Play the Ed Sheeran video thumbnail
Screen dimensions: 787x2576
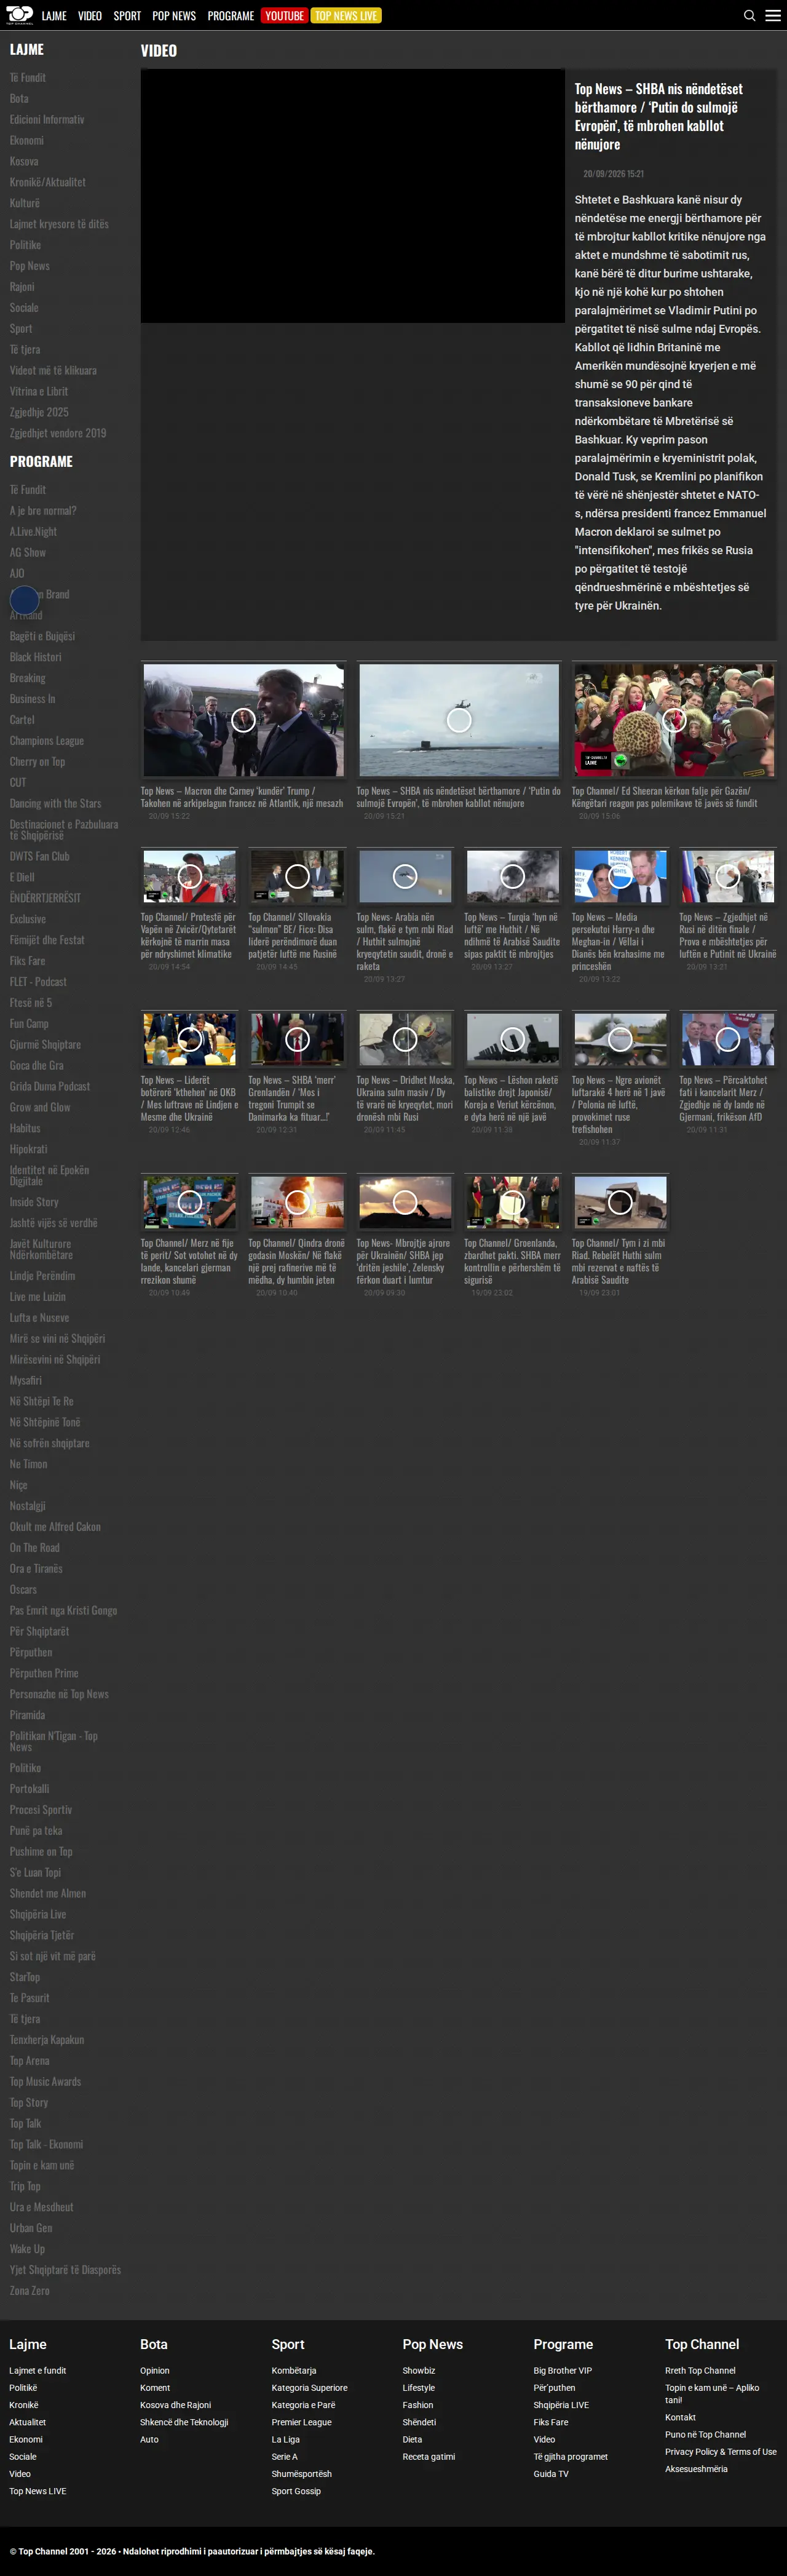point(674,720)
